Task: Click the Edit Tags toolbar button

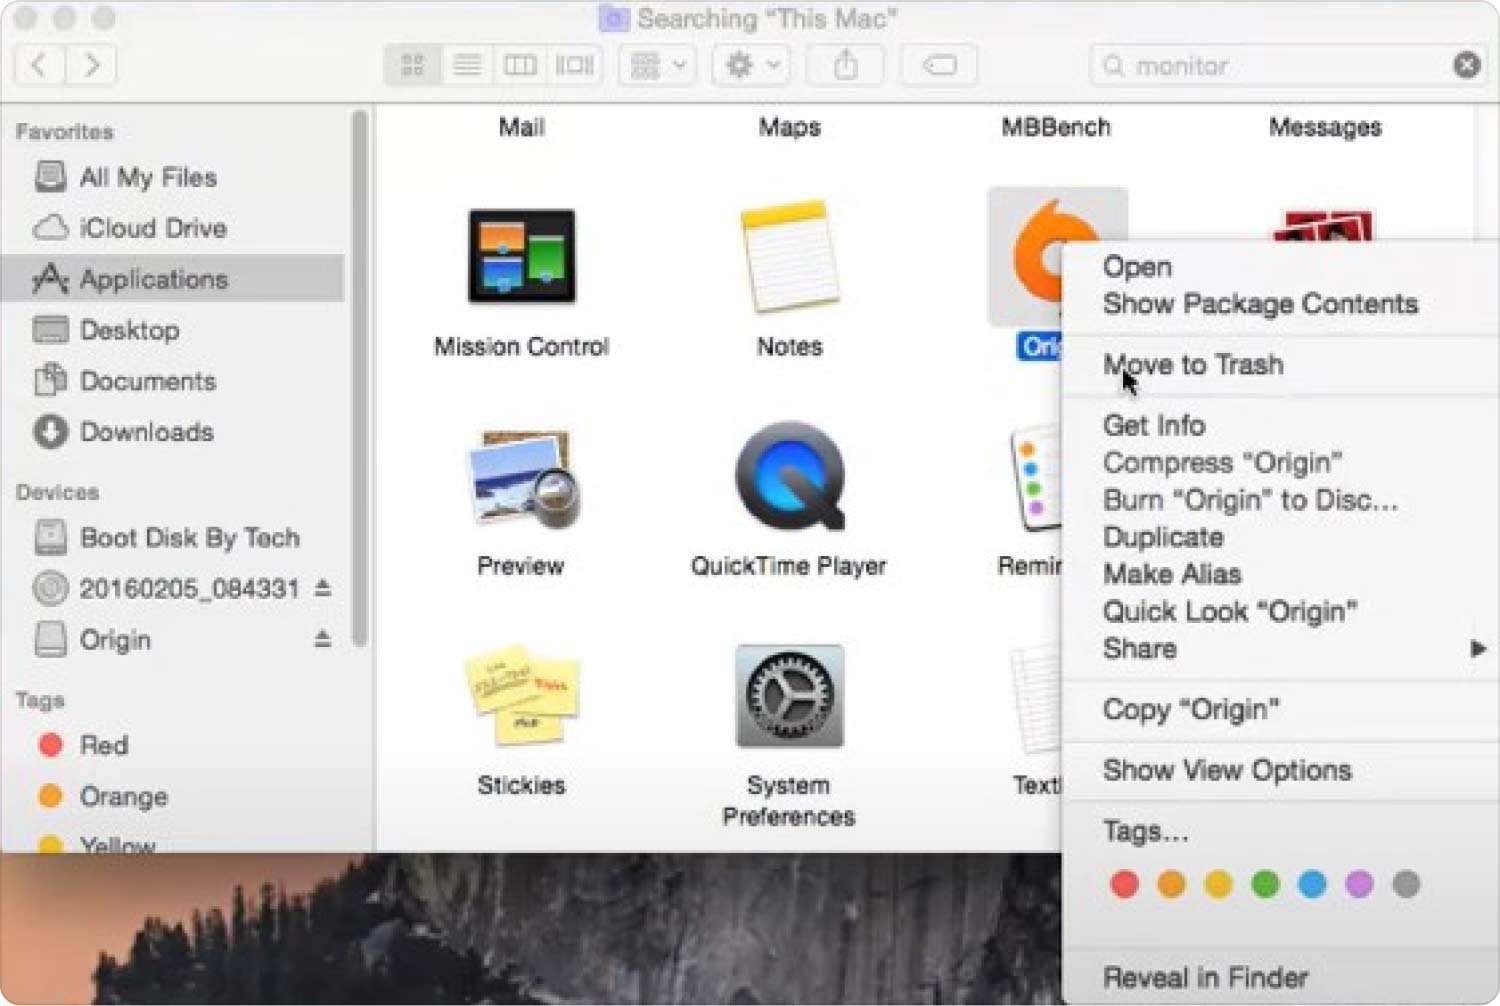Action: pyautogui.click(x=939, y=66)
